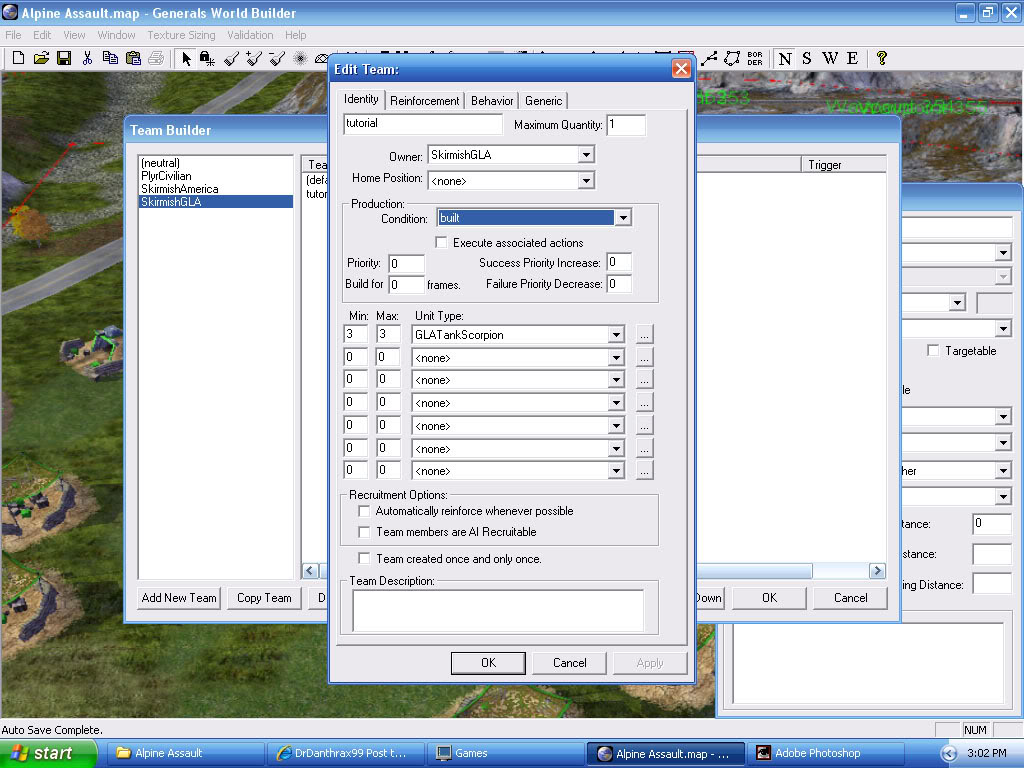Save the map with the floppy icon

pyautogui.click(x=64, y=58)
